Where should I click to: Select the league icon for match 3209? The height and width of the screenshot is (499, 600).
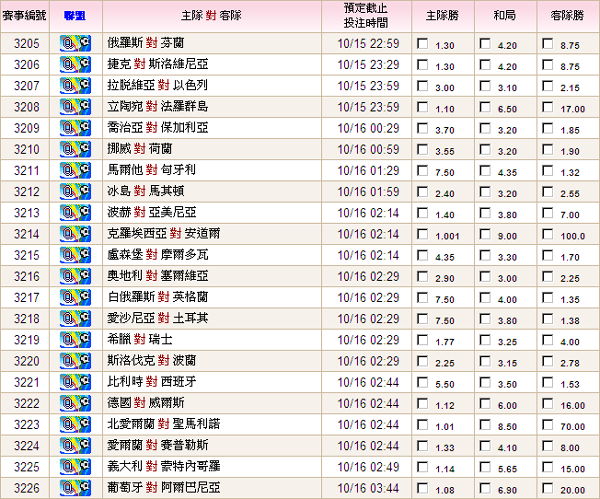(75, 128)
